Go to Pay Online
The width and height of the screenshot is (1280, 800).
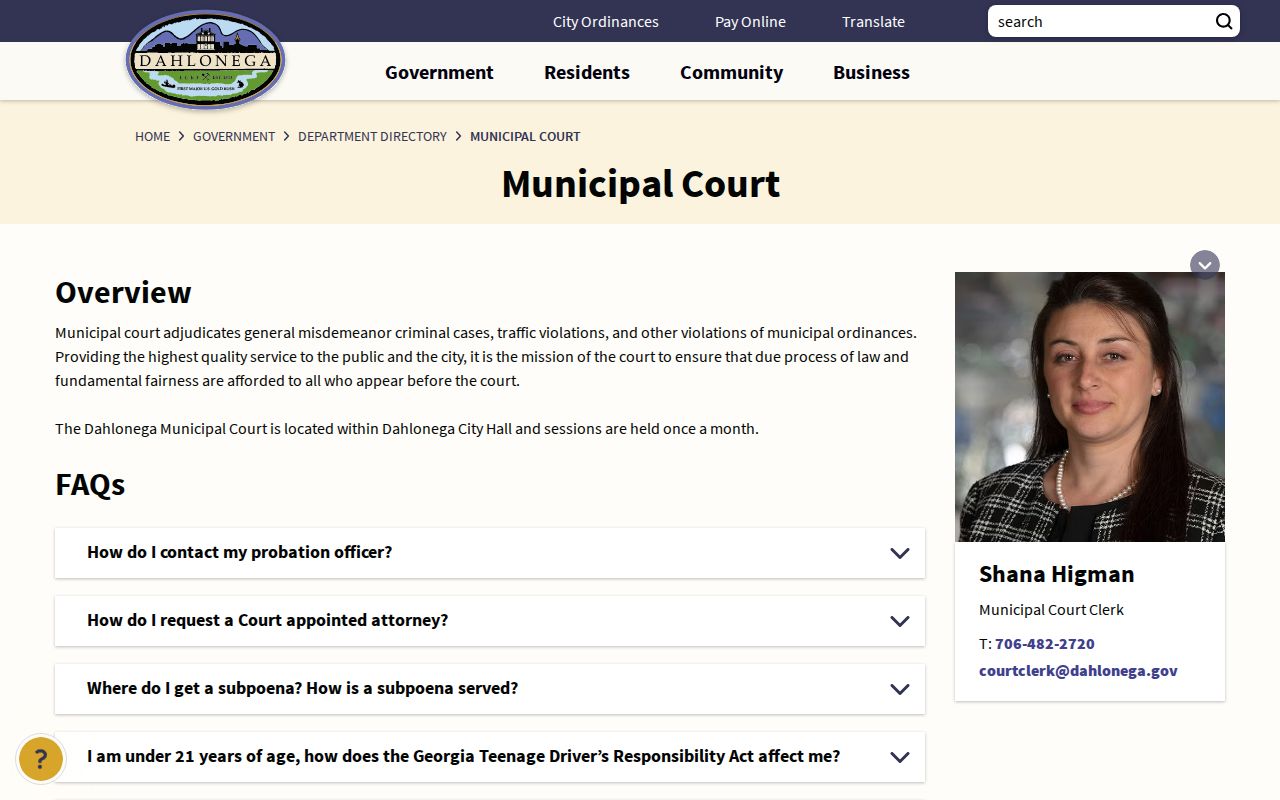(x=750, y=21)
